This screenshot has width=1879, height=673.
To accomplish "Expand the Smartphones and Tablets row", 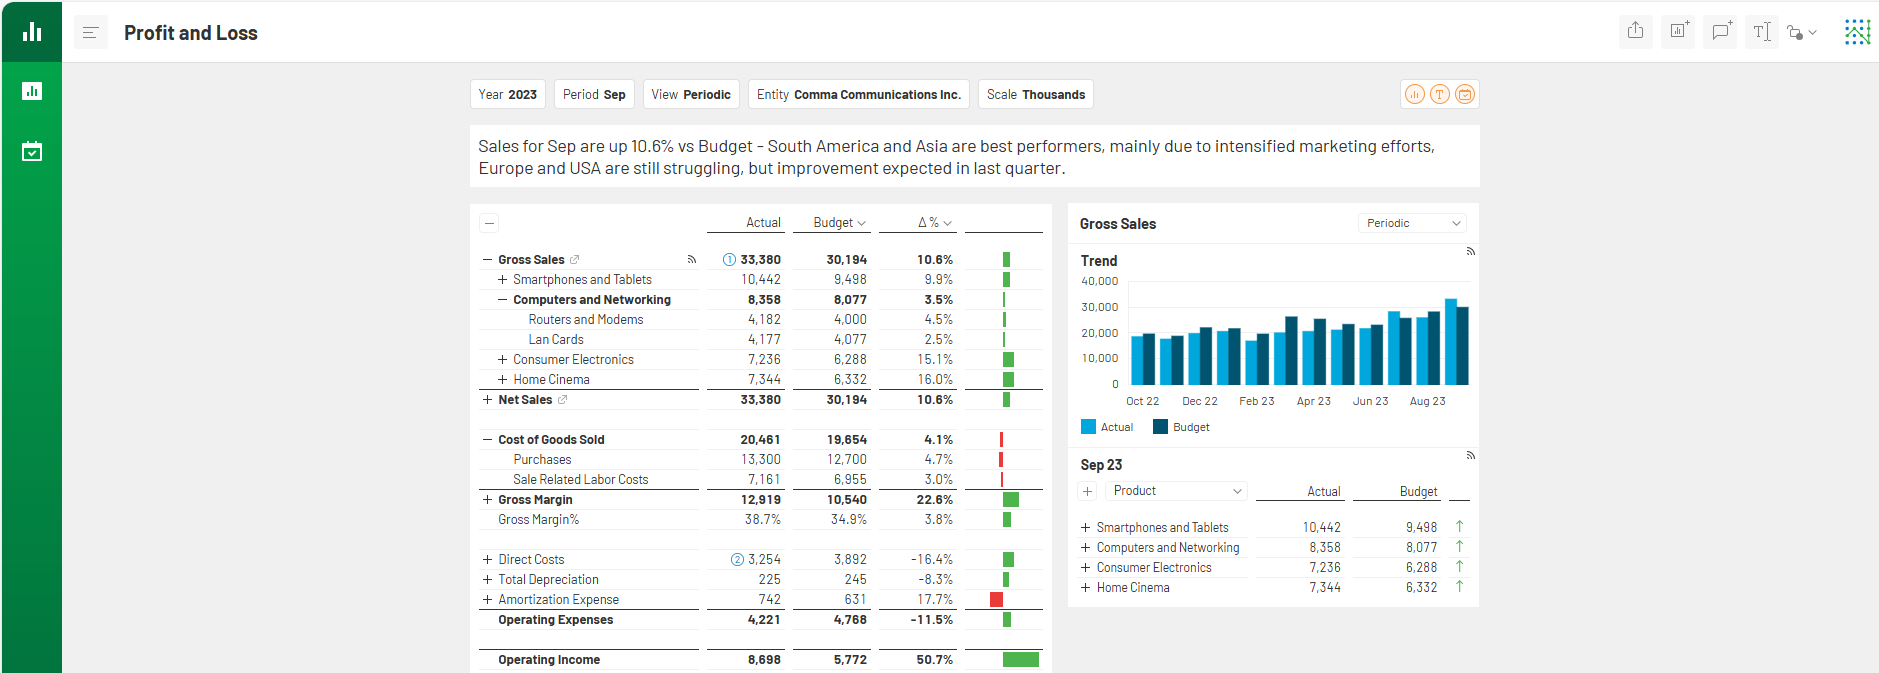I will (503, 280).
